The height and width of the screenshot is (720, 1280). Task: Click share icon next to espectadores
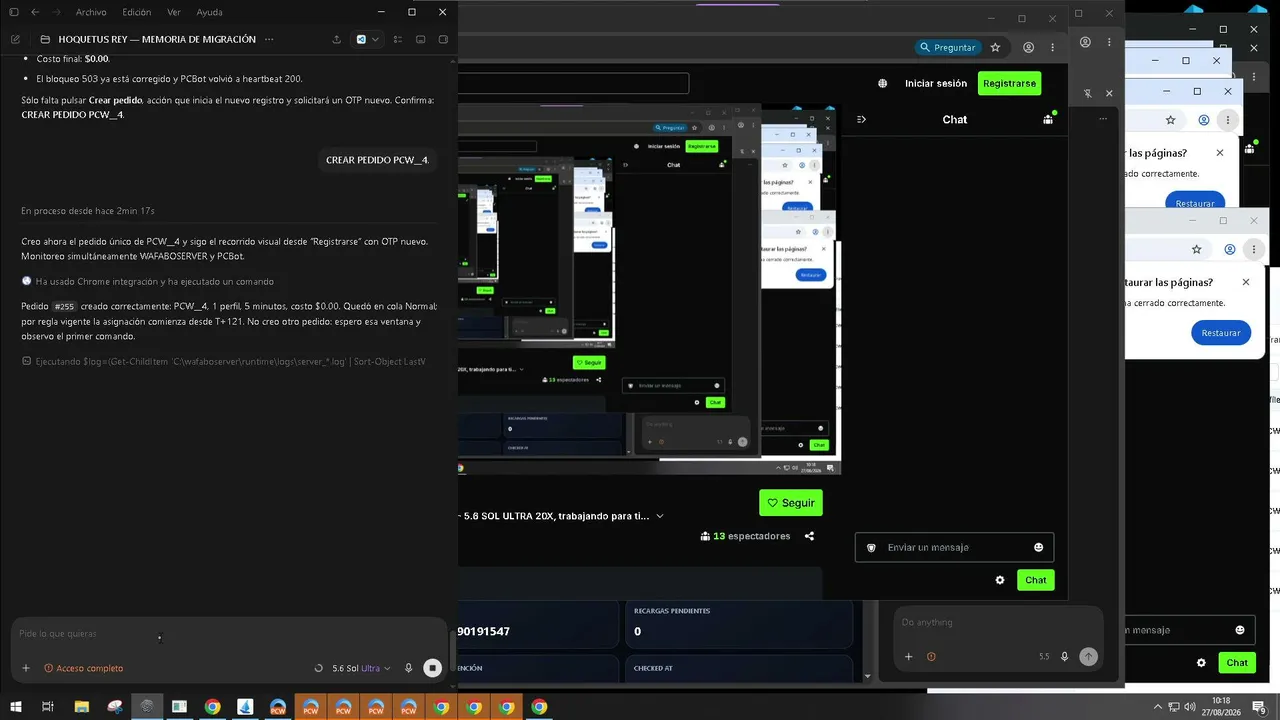[809, 536]
